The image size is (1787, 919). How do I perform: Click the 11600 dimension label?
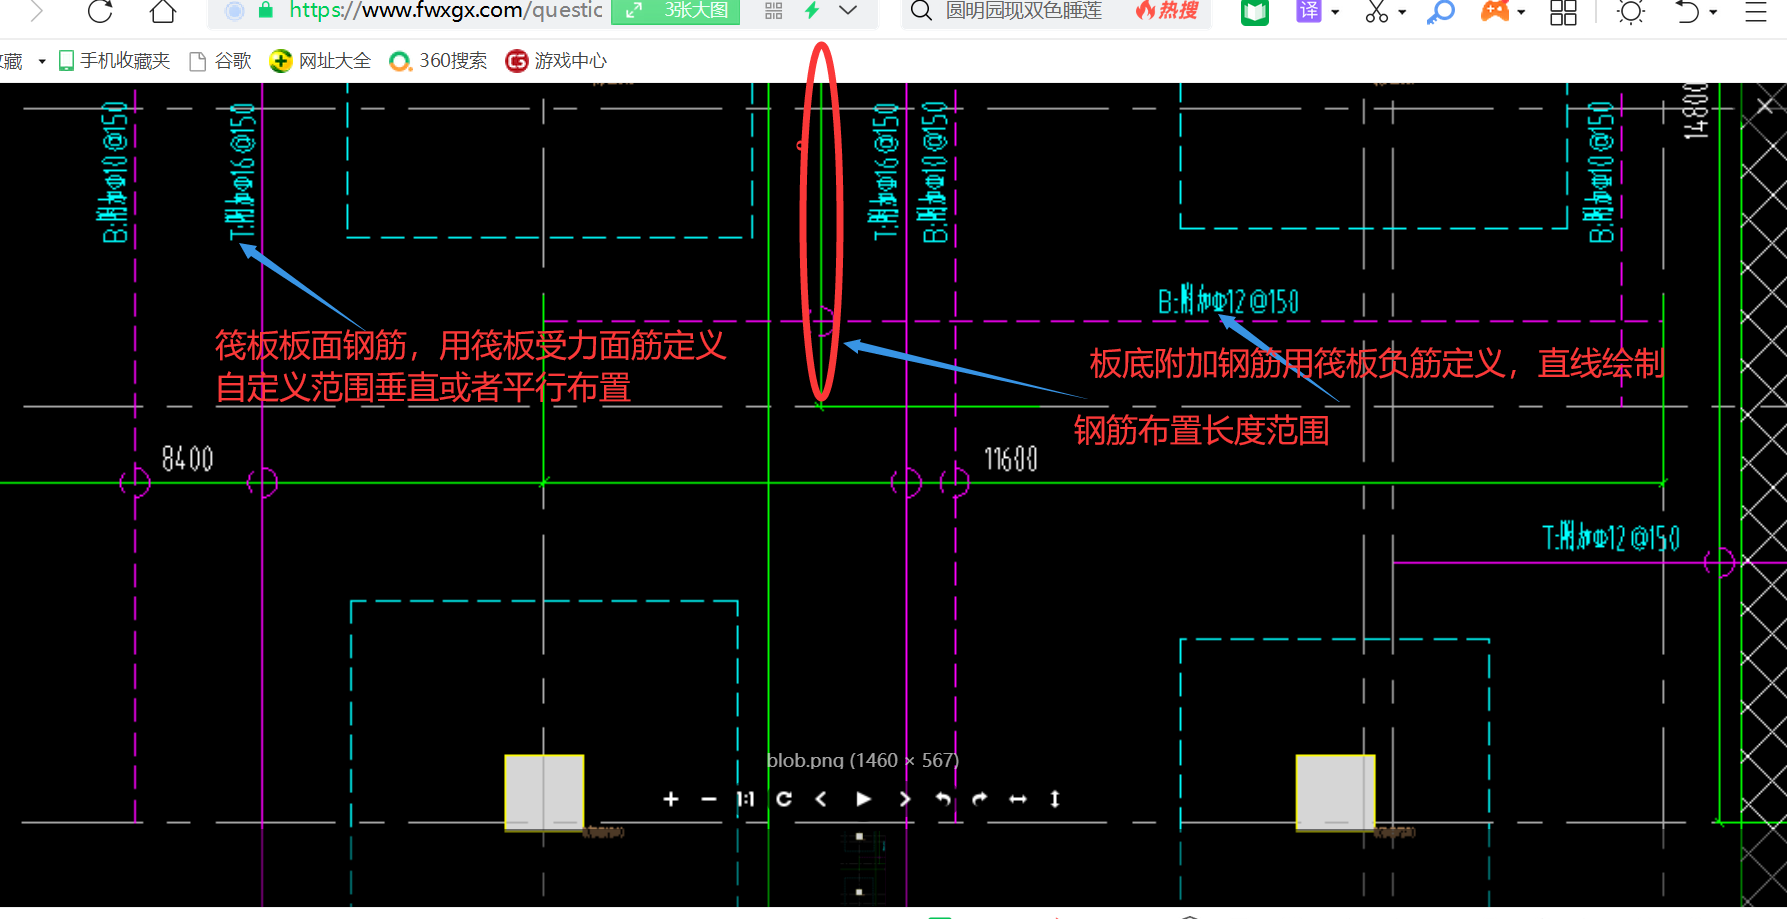pyautogui.click(x=1011, y=459)
